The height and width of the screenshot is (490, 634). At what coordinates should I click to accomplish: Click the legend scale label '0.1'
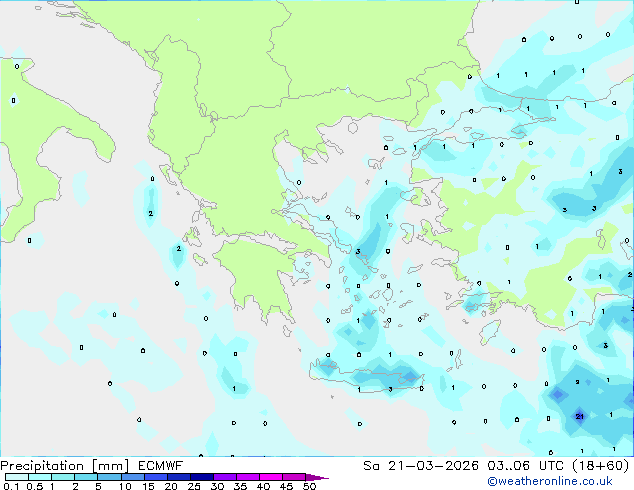tap(11, 486)
